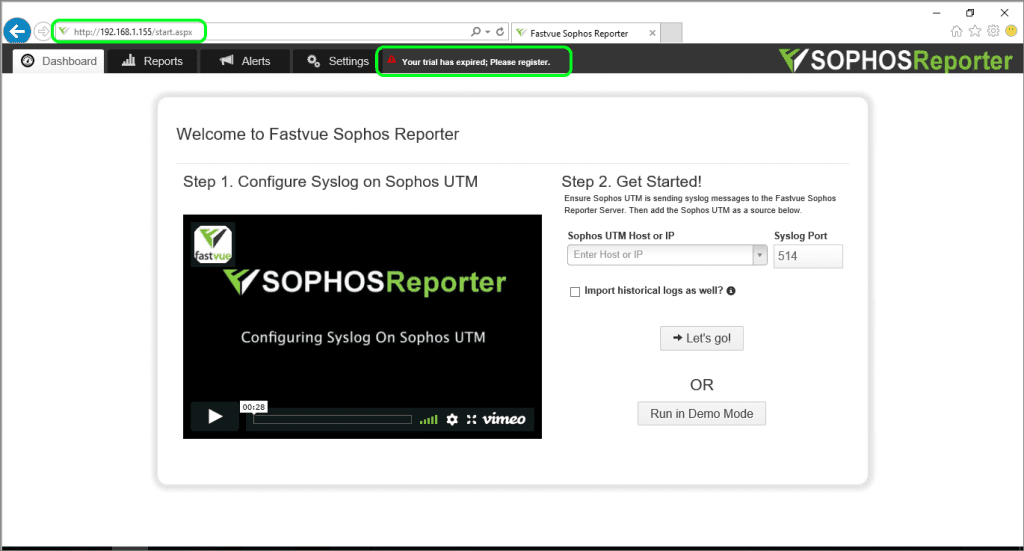The height and width of the screenshot is (551, 1024).
Task: Switch to the Dashboard tab
Action: [59, 61]
